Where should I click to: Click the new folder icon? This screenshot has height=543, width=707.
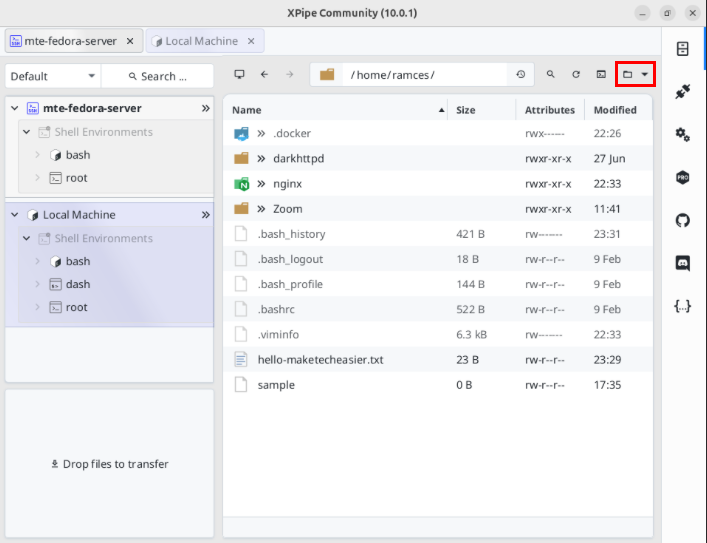[x=628, y=74]
